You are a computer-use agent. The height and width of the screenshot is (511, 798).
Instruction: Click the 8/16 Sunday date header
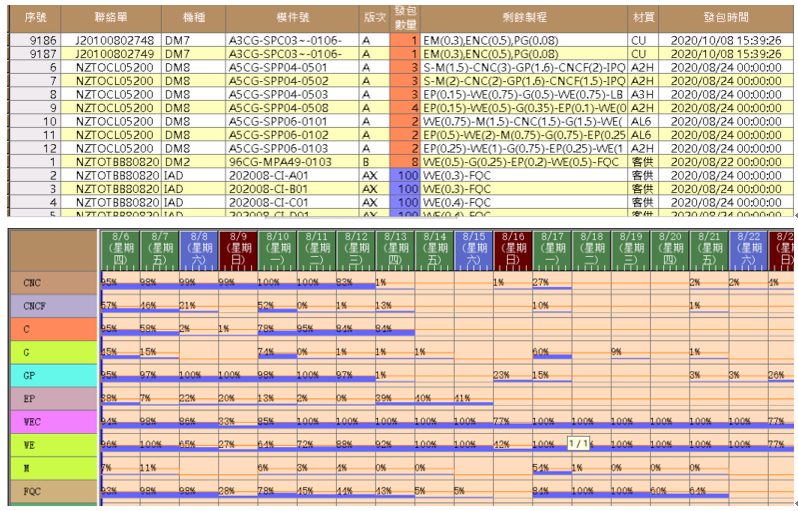tap(513, 250)
